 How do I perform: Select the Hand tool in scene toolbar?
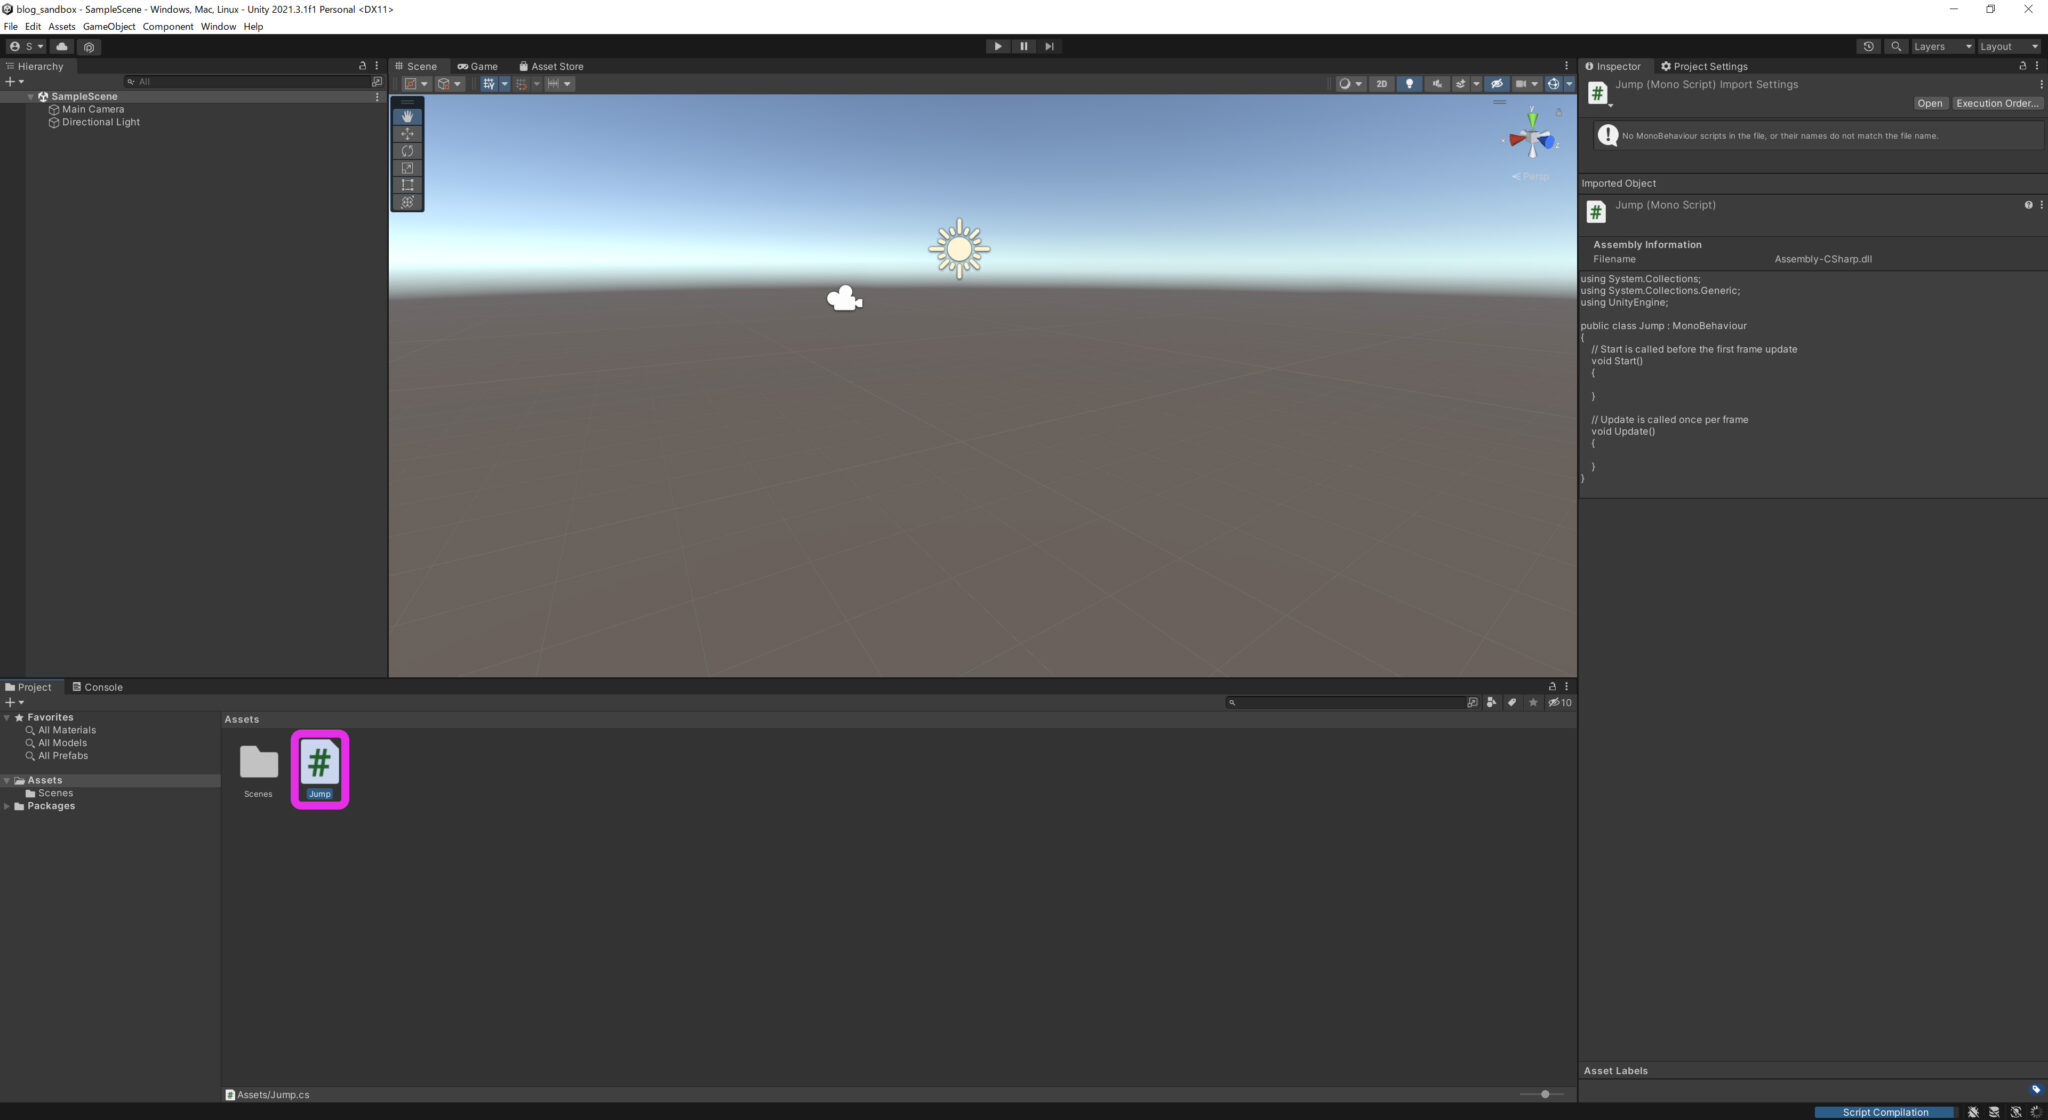point(407,115)
